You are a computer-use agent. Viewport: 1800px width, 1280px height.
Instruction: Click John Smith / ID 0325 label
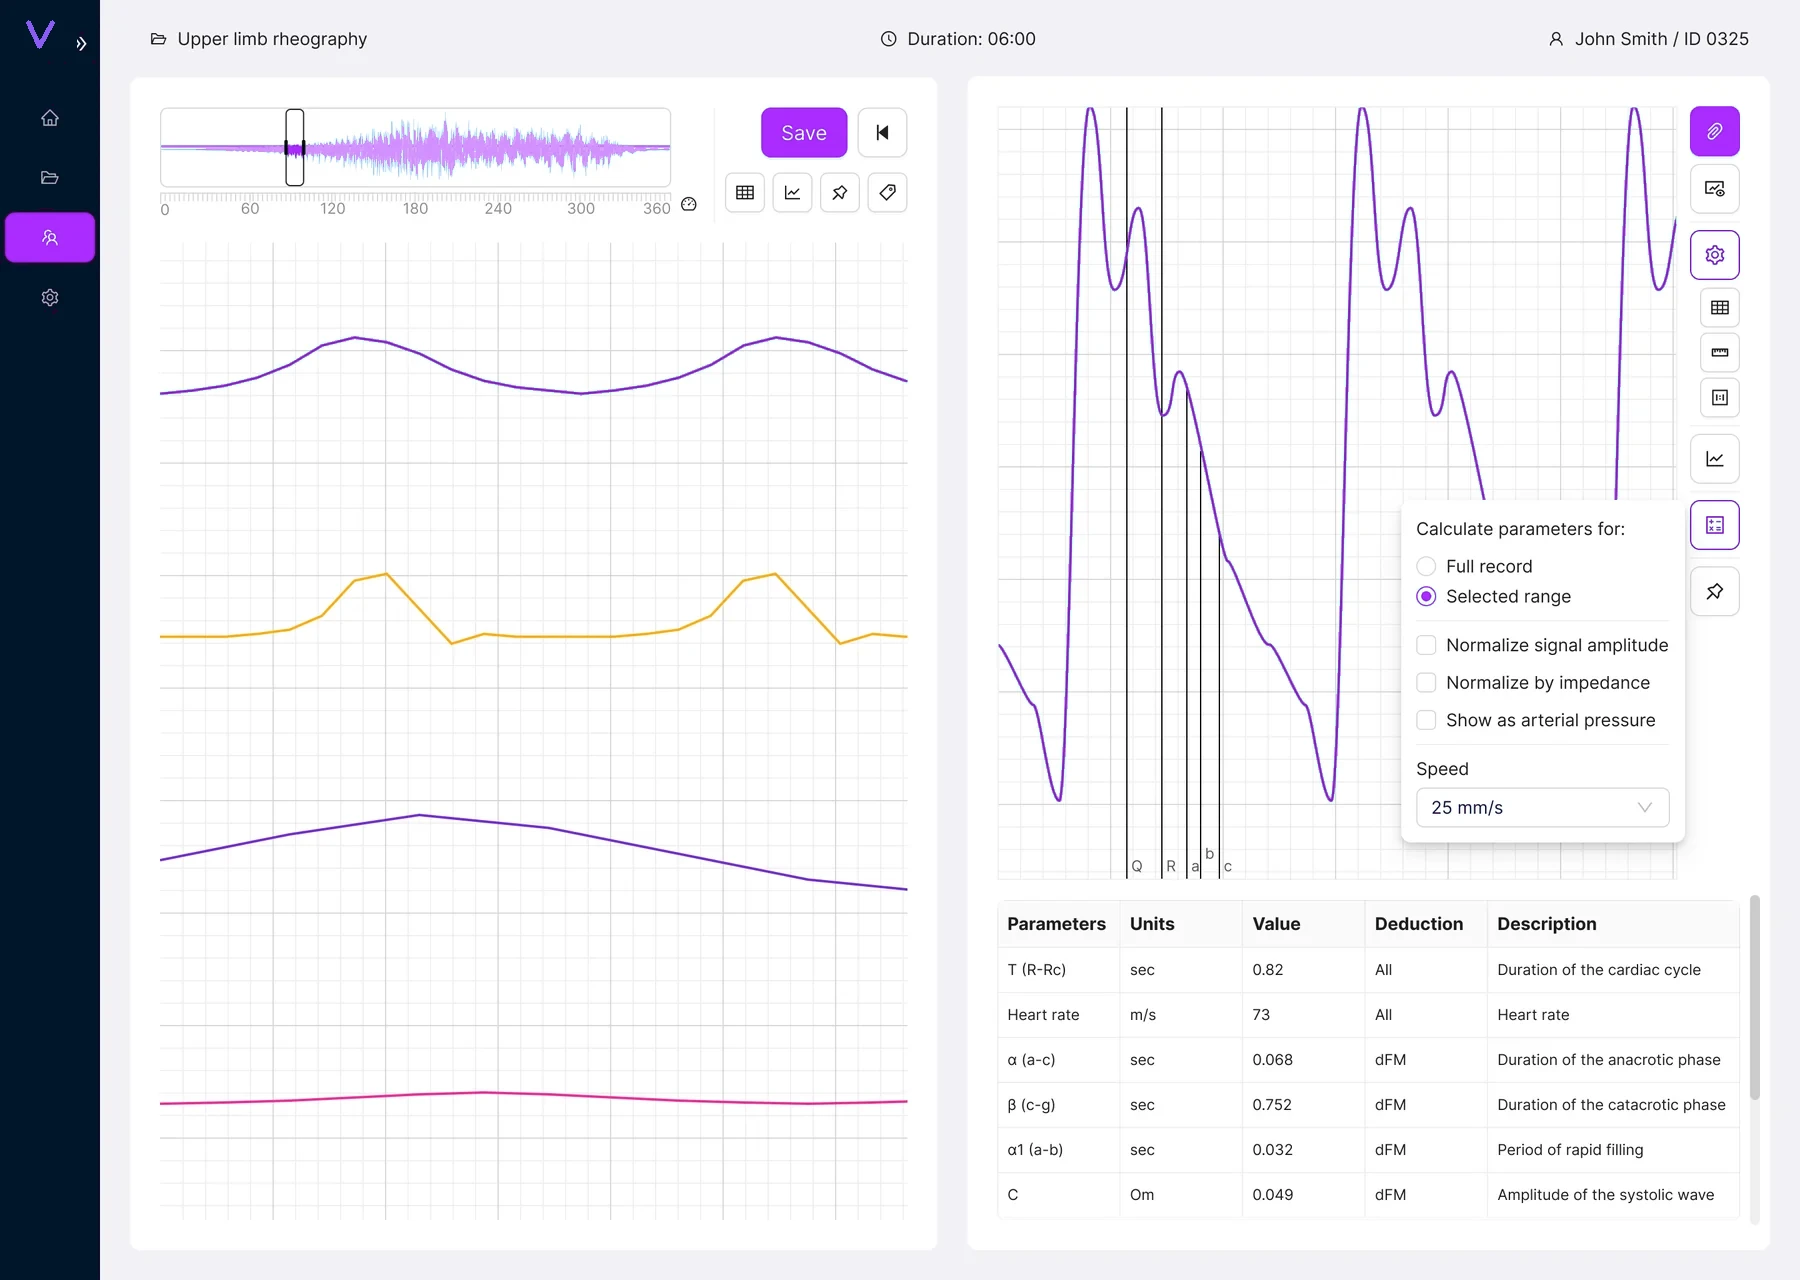pos(1661,39)
